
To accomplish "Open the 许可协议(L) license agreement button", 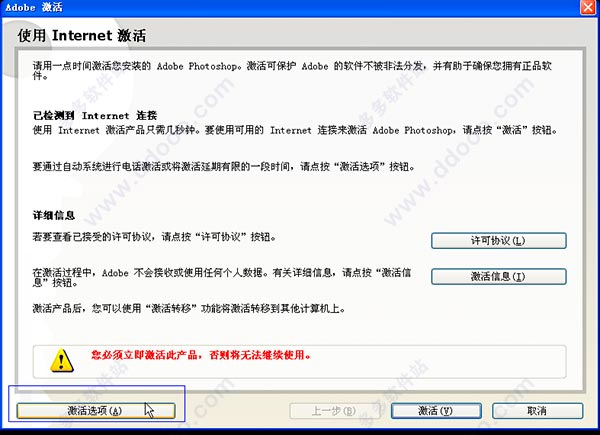I will pyautogui.click(x=499, y=241).
